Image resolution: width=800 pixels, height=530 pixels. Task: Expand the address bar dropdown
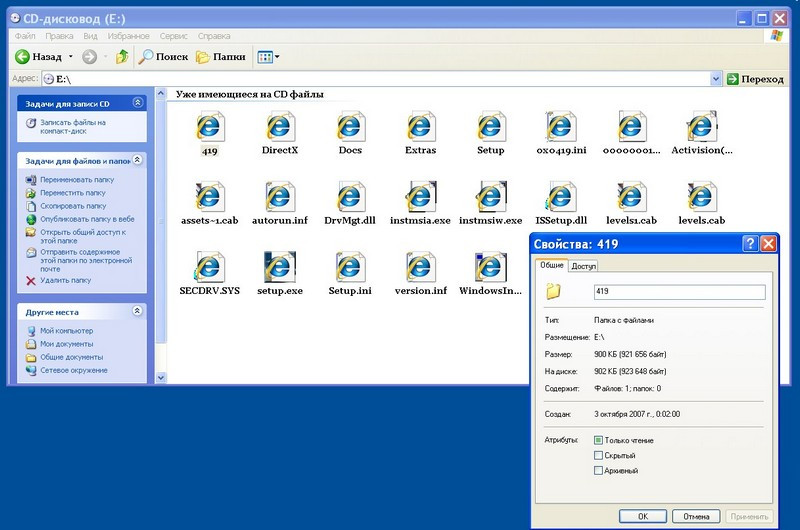click(x=715, y=79)
